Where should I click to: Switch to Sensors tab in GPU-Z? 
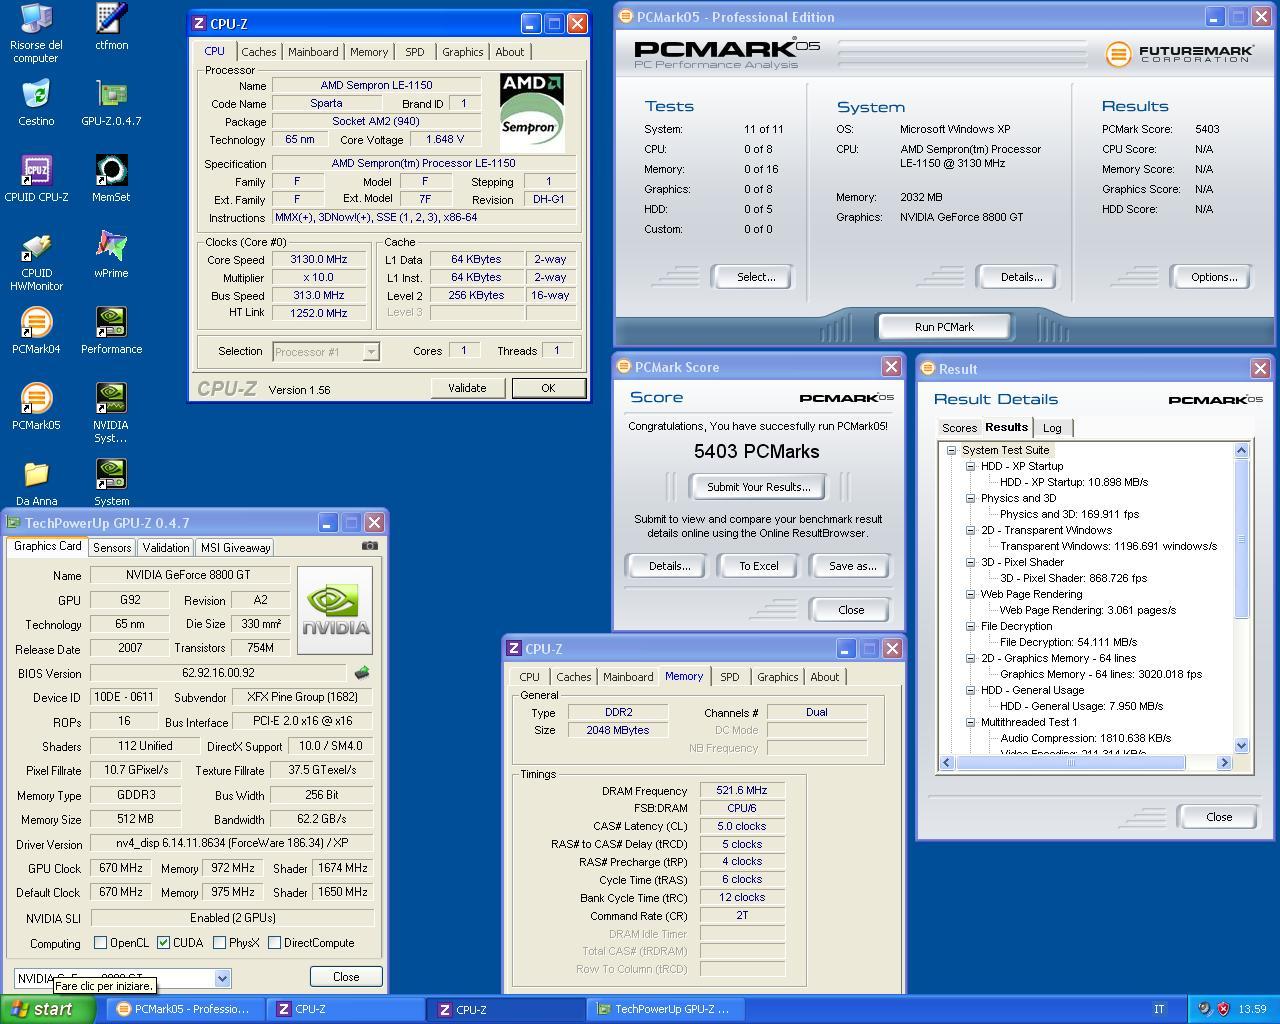(x=112, y=547)
